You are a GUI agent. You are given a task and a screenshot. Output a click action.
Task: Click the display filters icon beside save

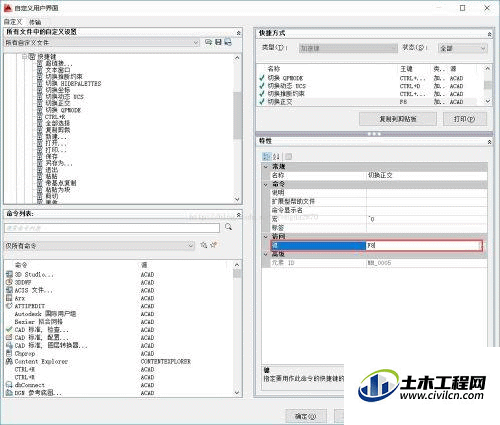coord(228,42)
